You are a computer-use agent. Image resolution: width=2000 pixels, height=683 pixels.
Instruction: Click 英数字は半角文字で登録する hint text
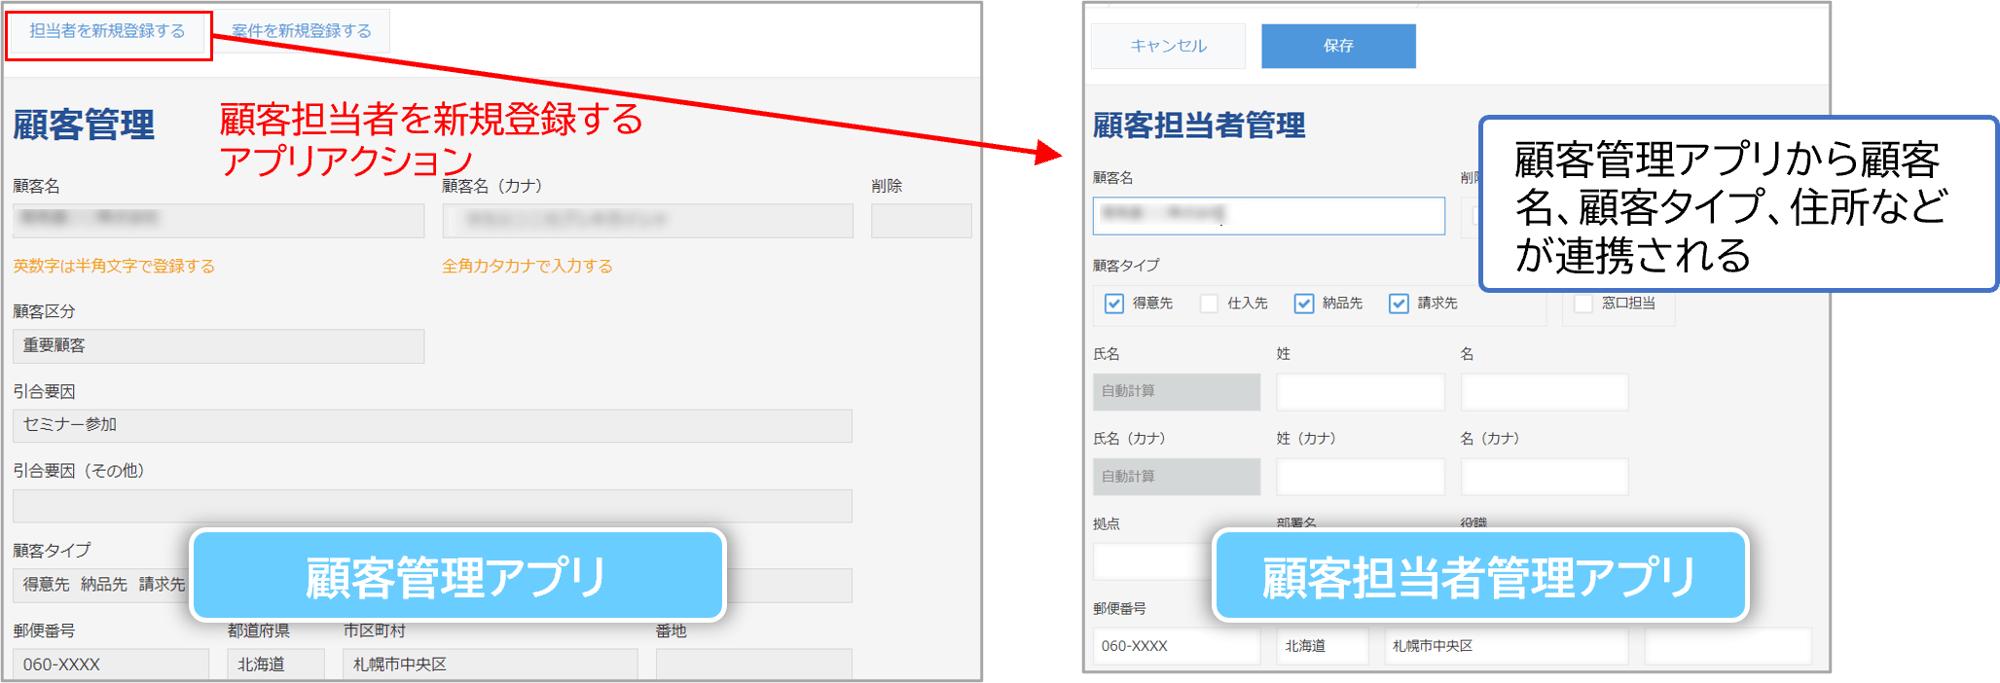click(x=114, y=266)
